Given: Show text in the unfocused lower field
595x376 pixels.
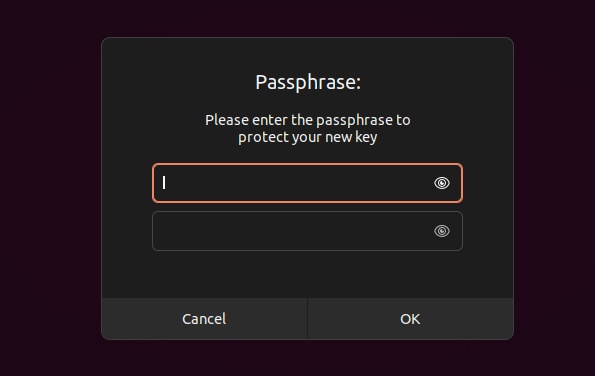Looking at the screenshot, I should point(442,231).
